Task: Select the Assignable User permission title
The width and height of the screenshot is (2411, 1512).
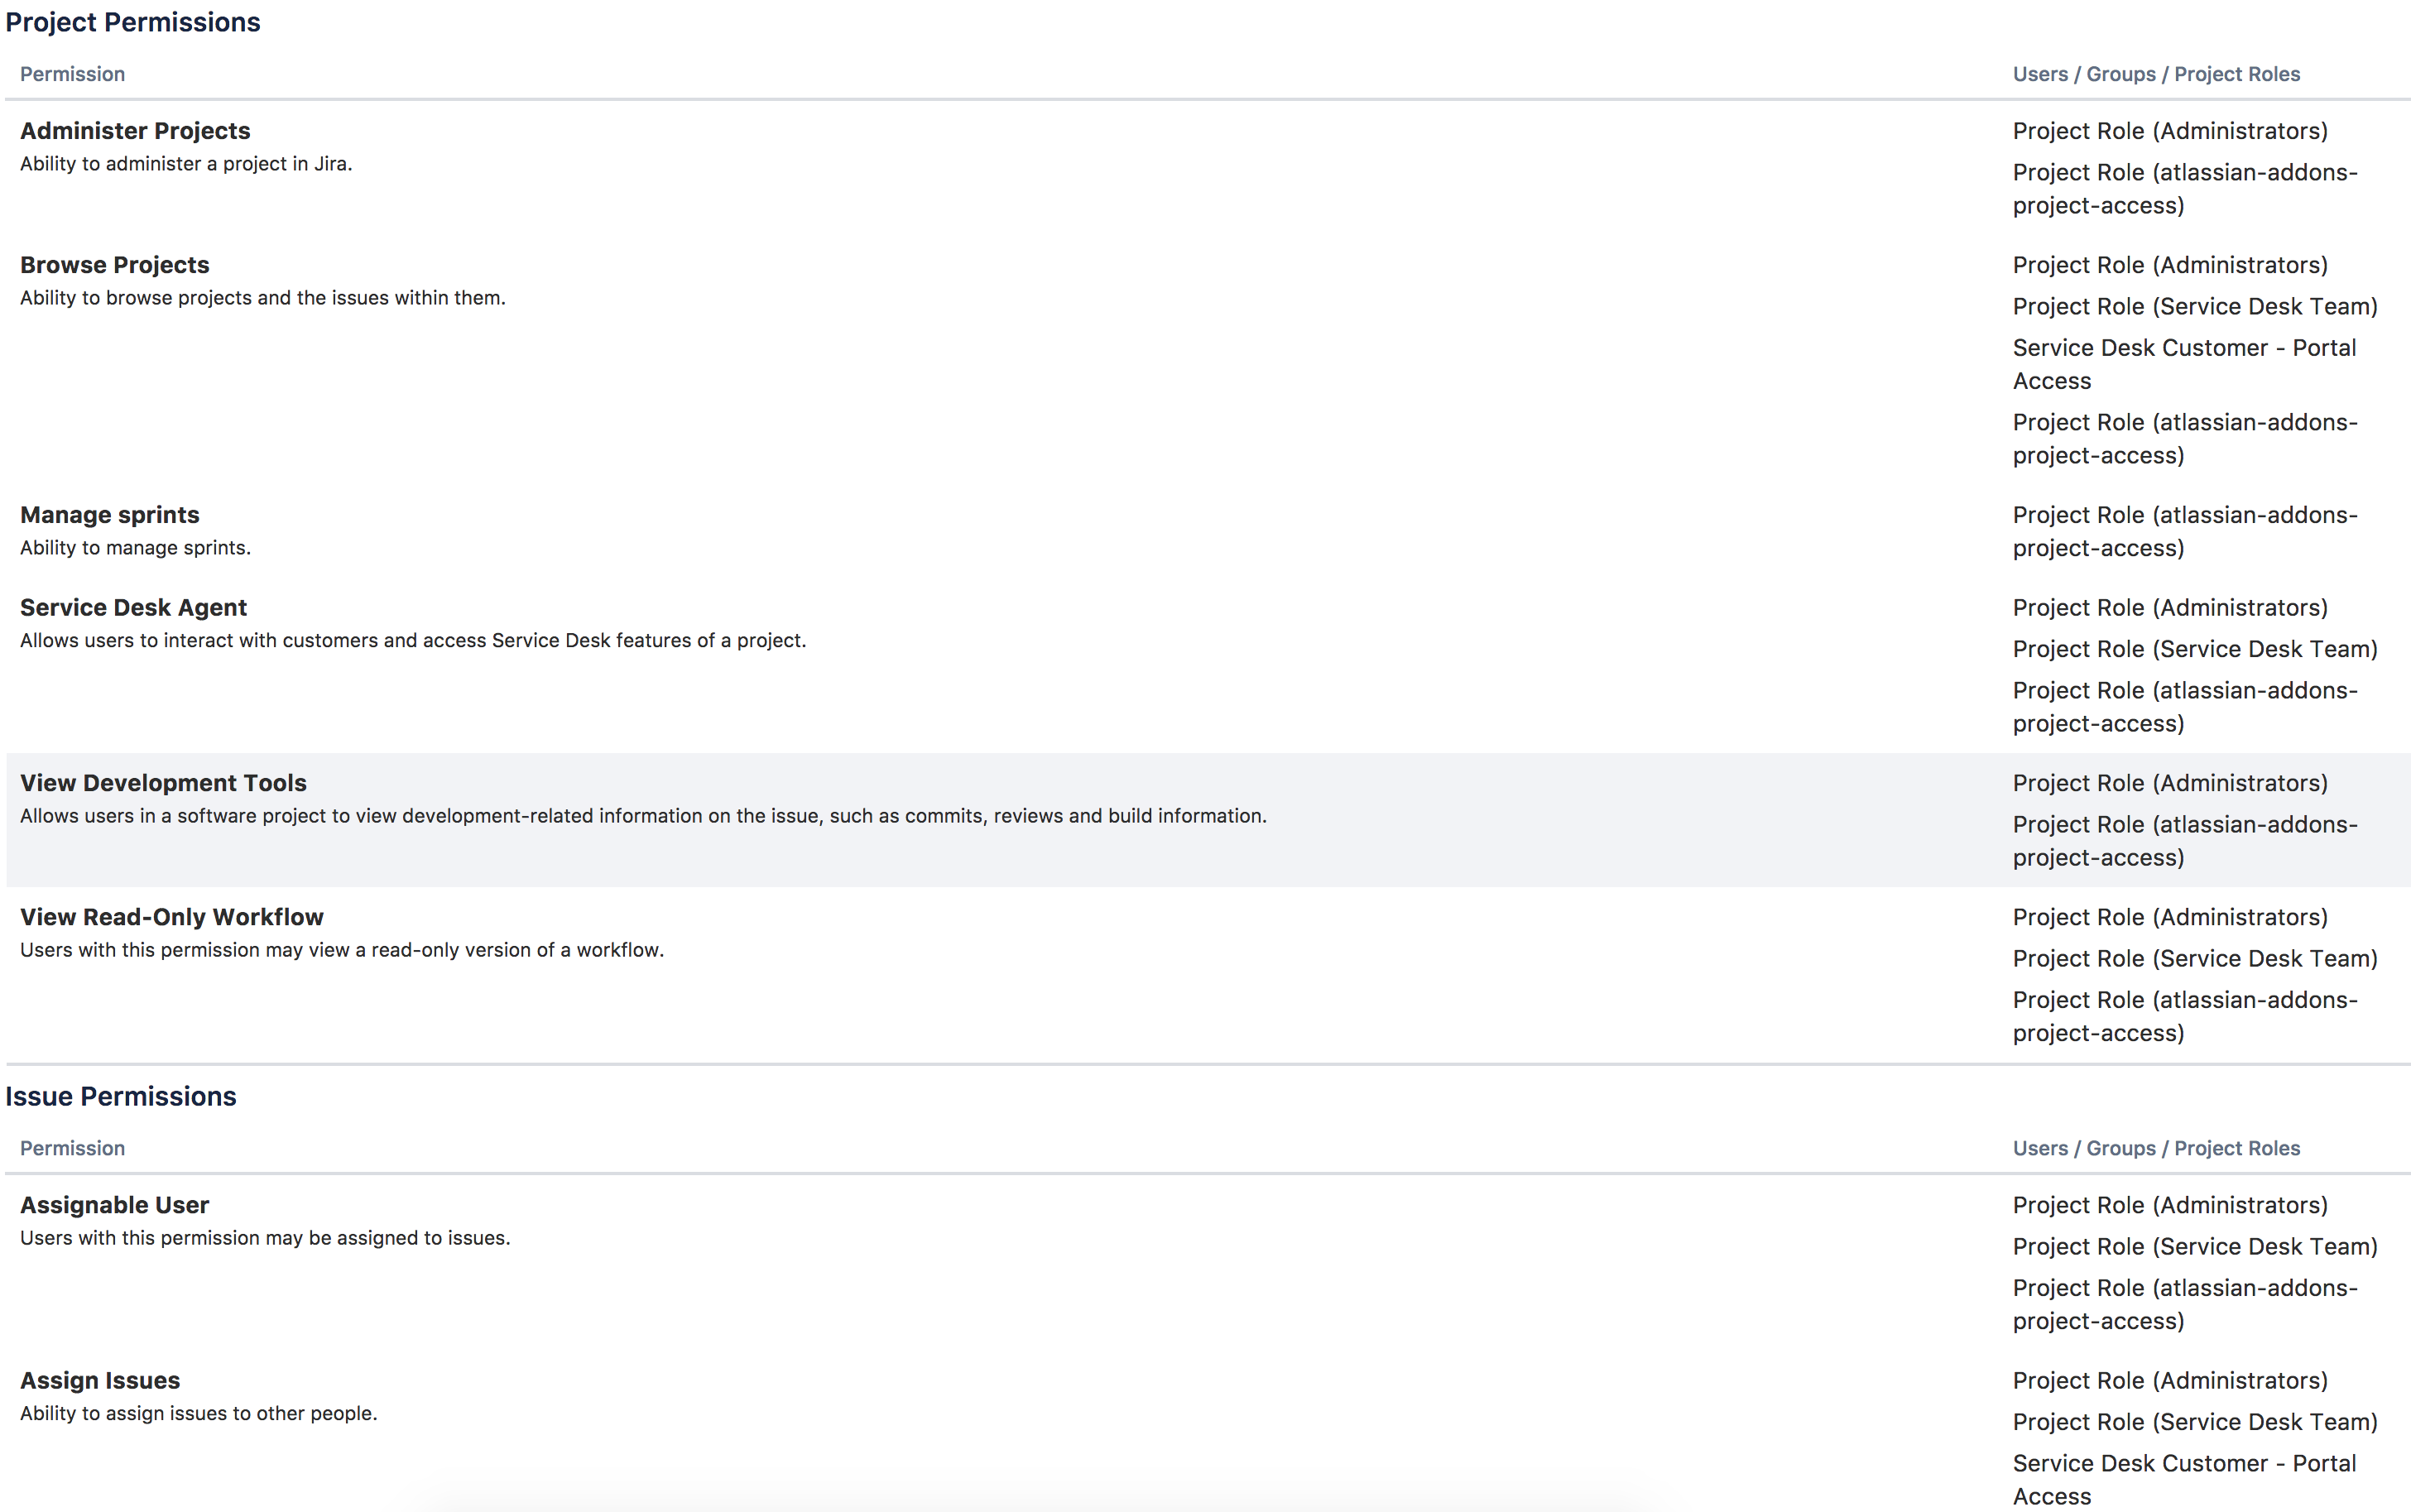Action: coord(115,1205)
